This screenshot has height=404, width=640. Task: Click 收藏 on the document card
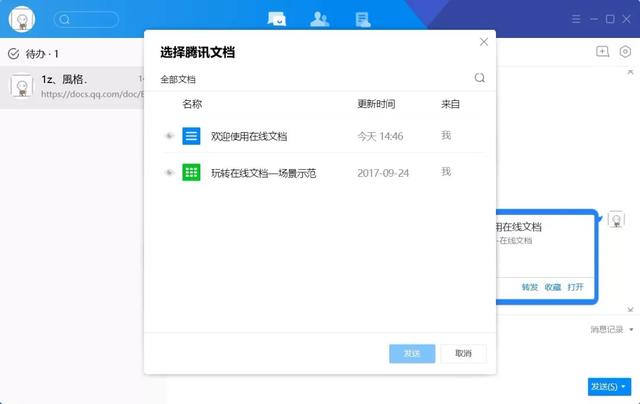(553, 287)
